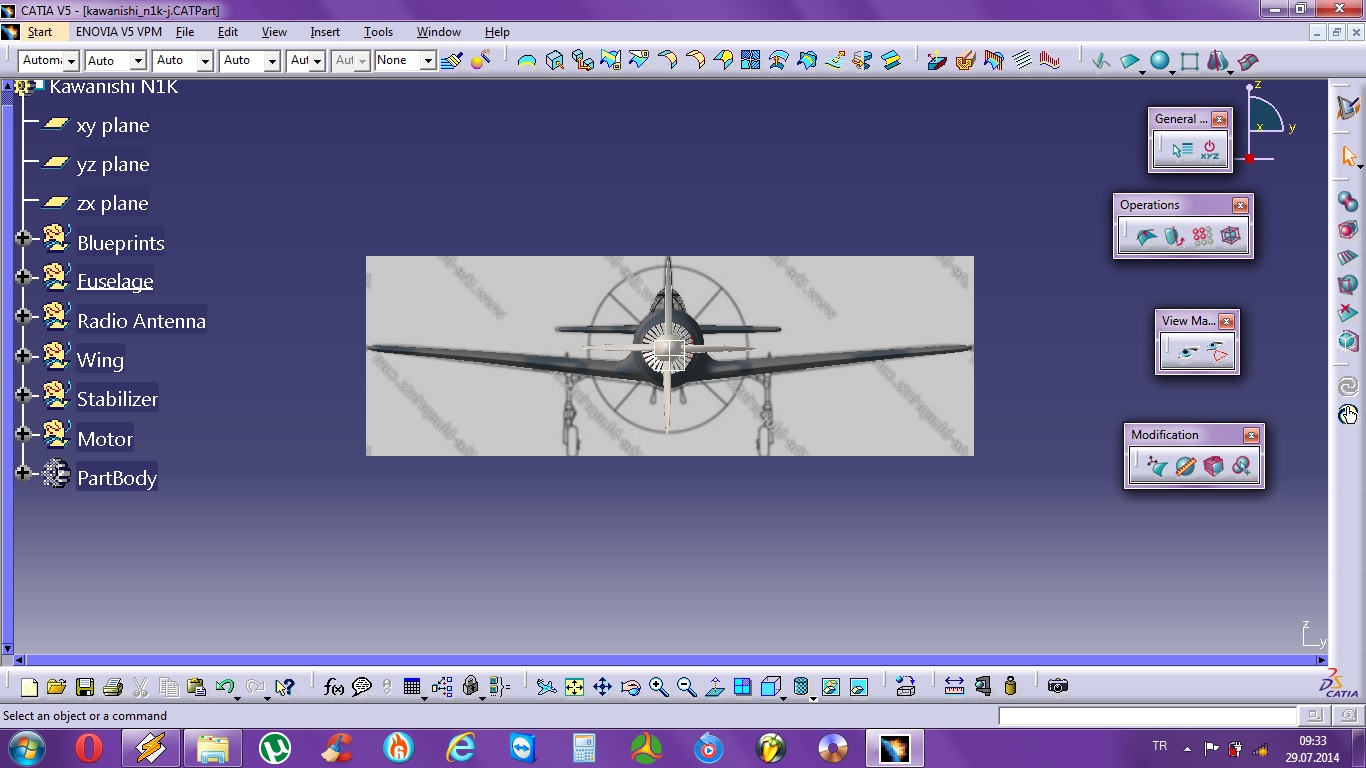Open the Tools menu

pos(378,32)
